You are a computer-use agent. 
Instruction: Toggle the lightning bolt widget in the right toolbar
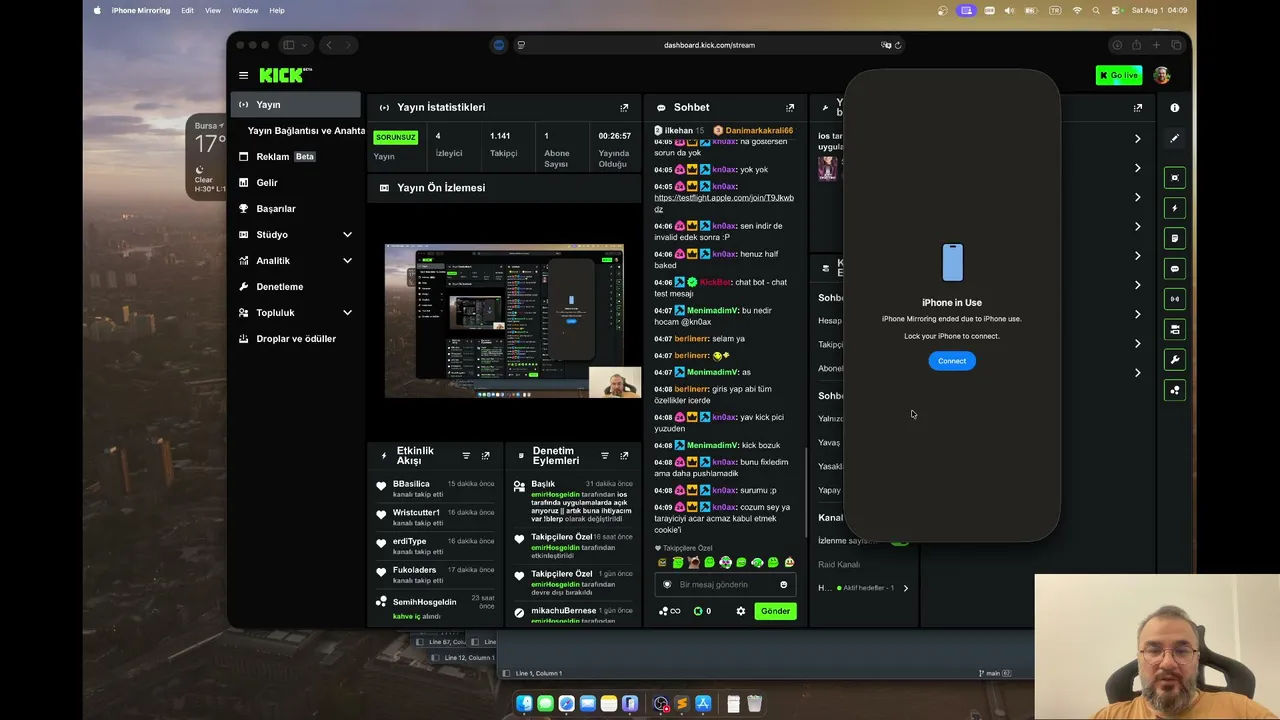(1175, 208)
